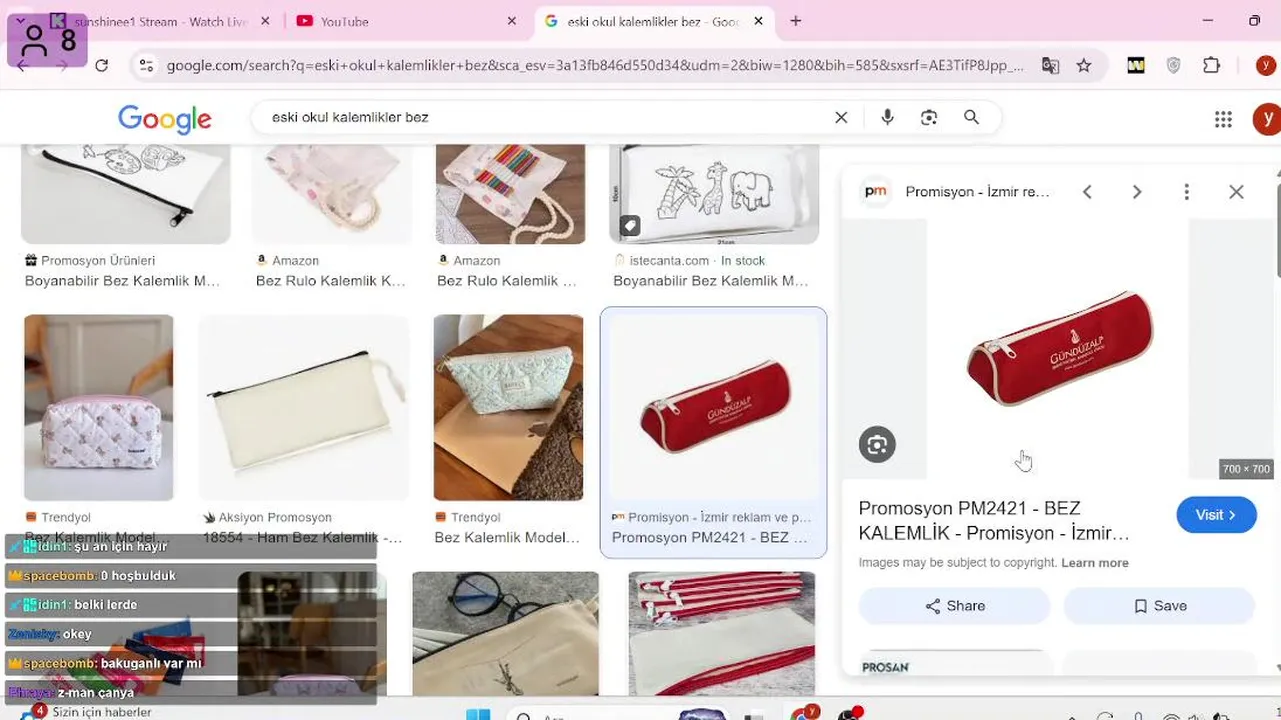Viewport: 1281px width, 720px height.
Task: Open the PROSAN related image card
Action: [954, 663]
